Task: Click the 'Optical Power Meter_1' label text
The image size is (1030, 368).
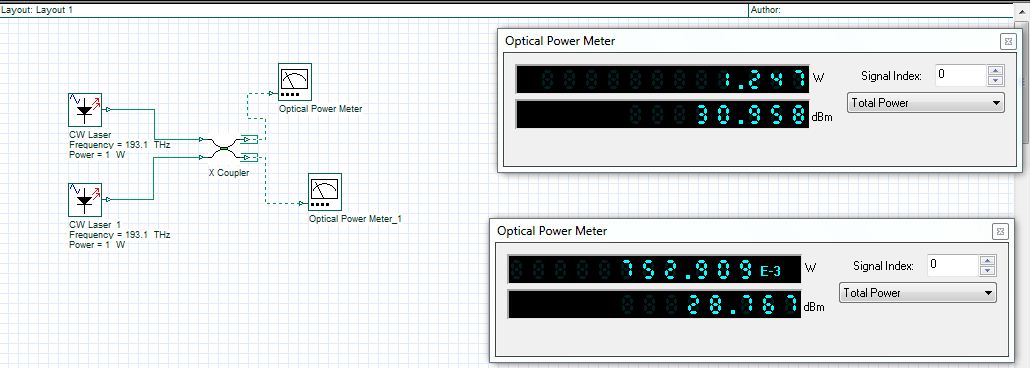Action: tap(355, 219)
